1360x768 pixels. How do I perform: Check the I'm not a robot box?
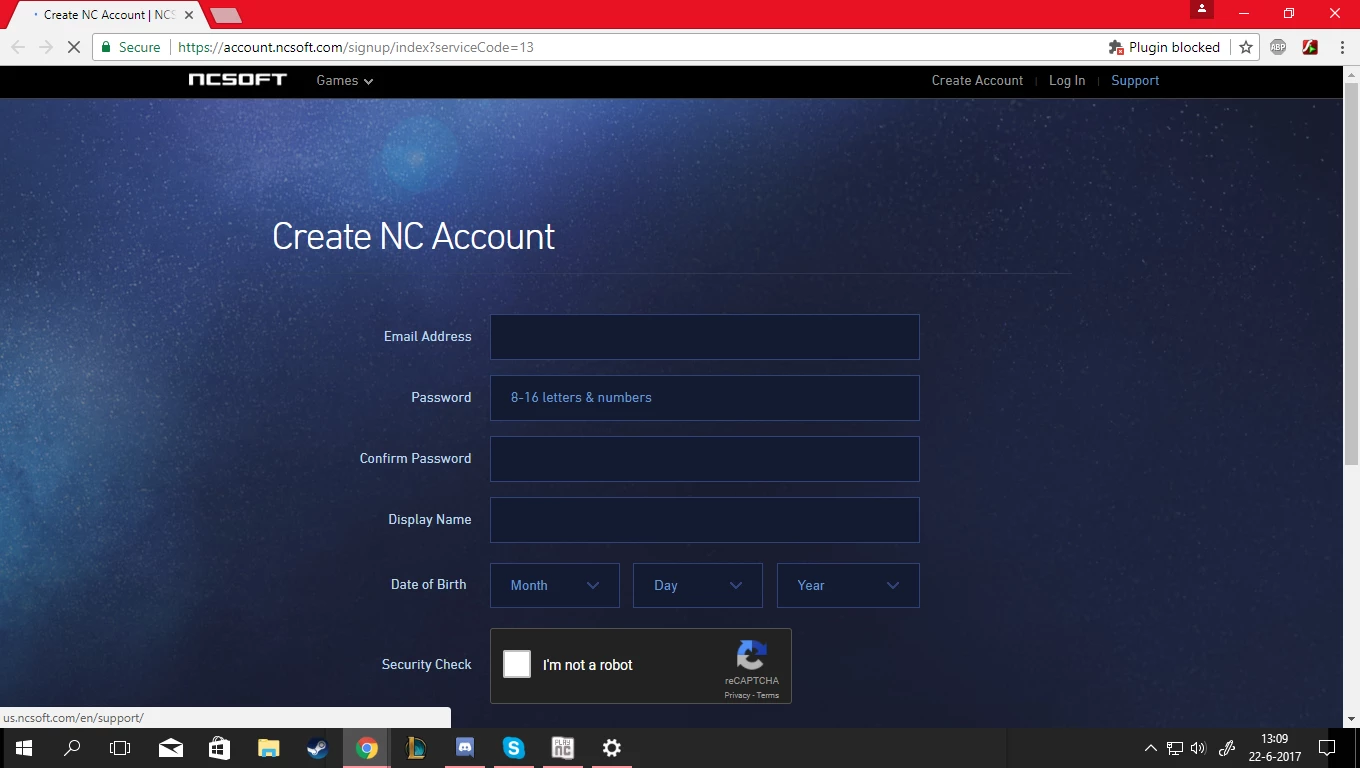pyautogui.click(x=517, y=664)
